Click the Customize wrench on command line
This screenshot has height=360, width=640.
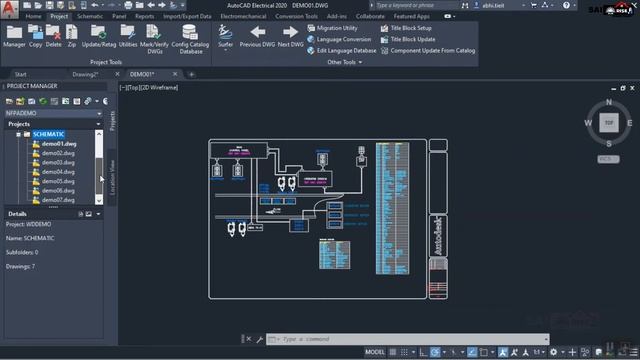tap(259, 339)
